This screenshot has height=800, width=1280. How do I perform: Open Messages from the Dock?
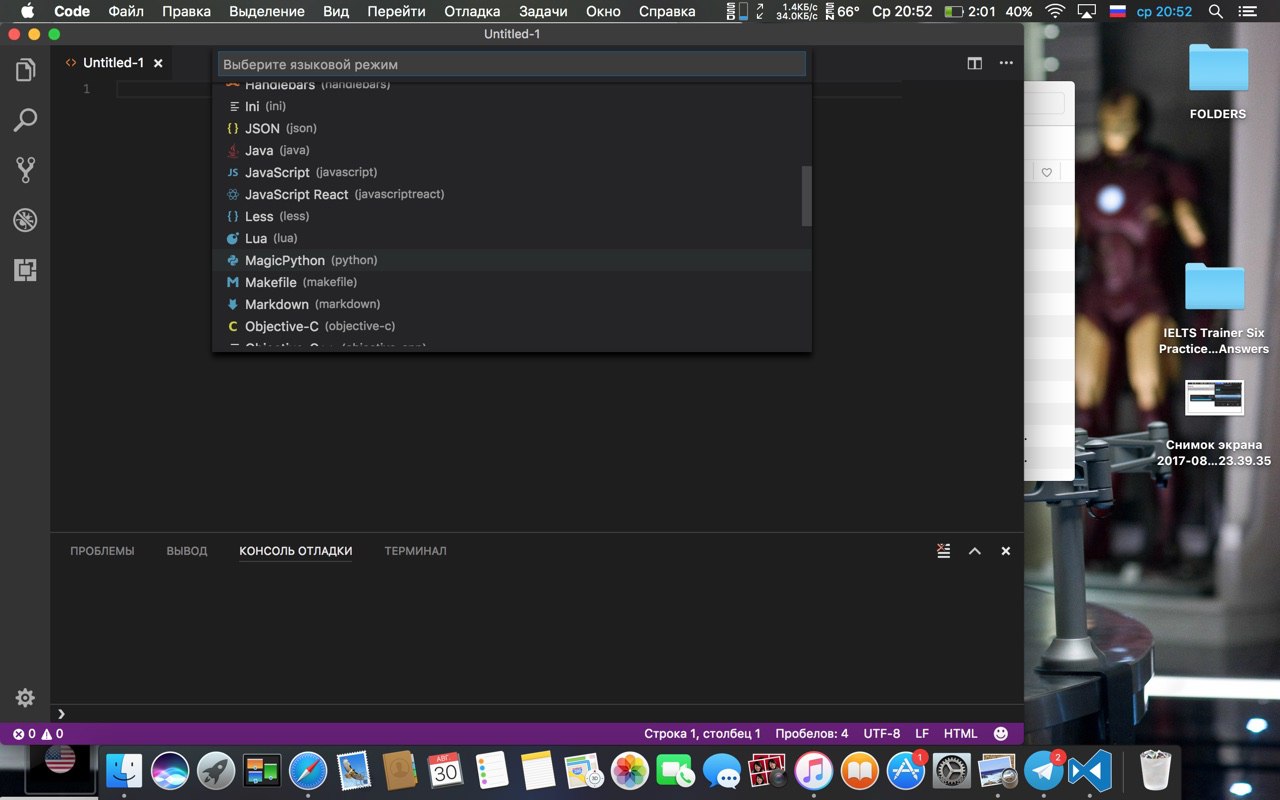722,770
